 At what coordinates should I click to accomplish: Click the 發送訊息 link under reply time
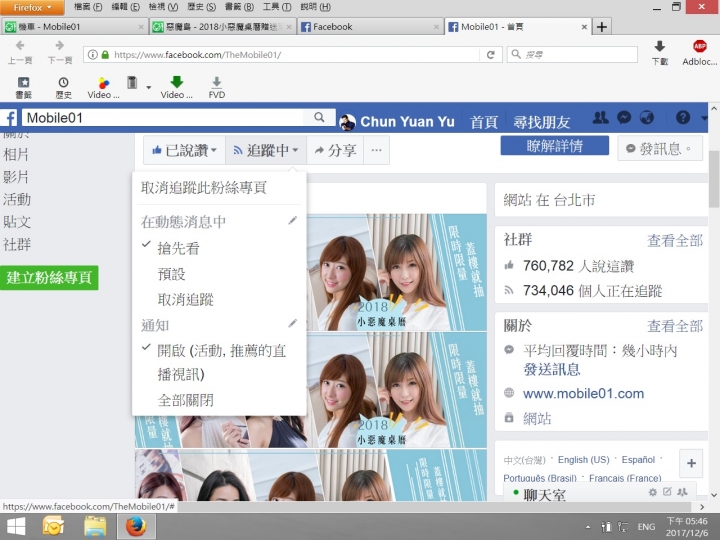[x=551, y=369]
